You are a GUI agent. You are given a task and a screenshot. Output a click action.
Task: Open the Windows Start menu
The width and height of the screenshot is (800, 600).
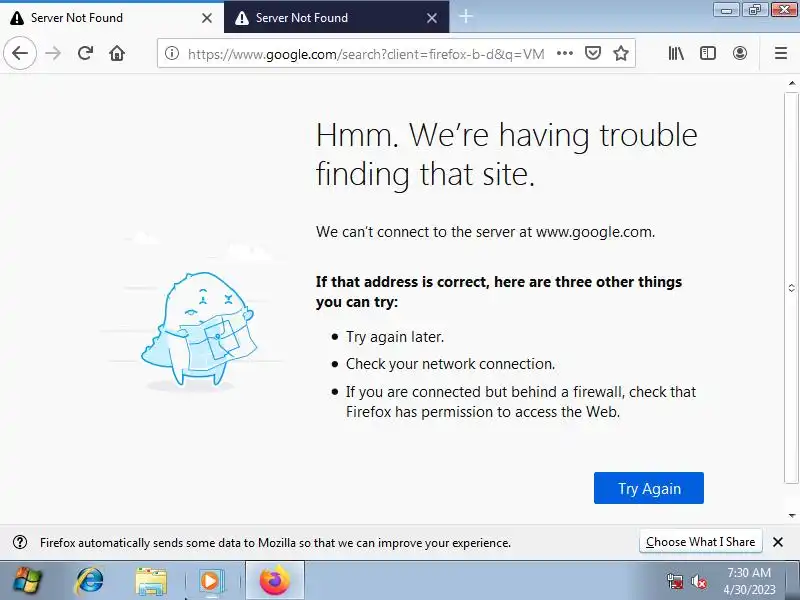pyautogui.click(x=27, y=581)
